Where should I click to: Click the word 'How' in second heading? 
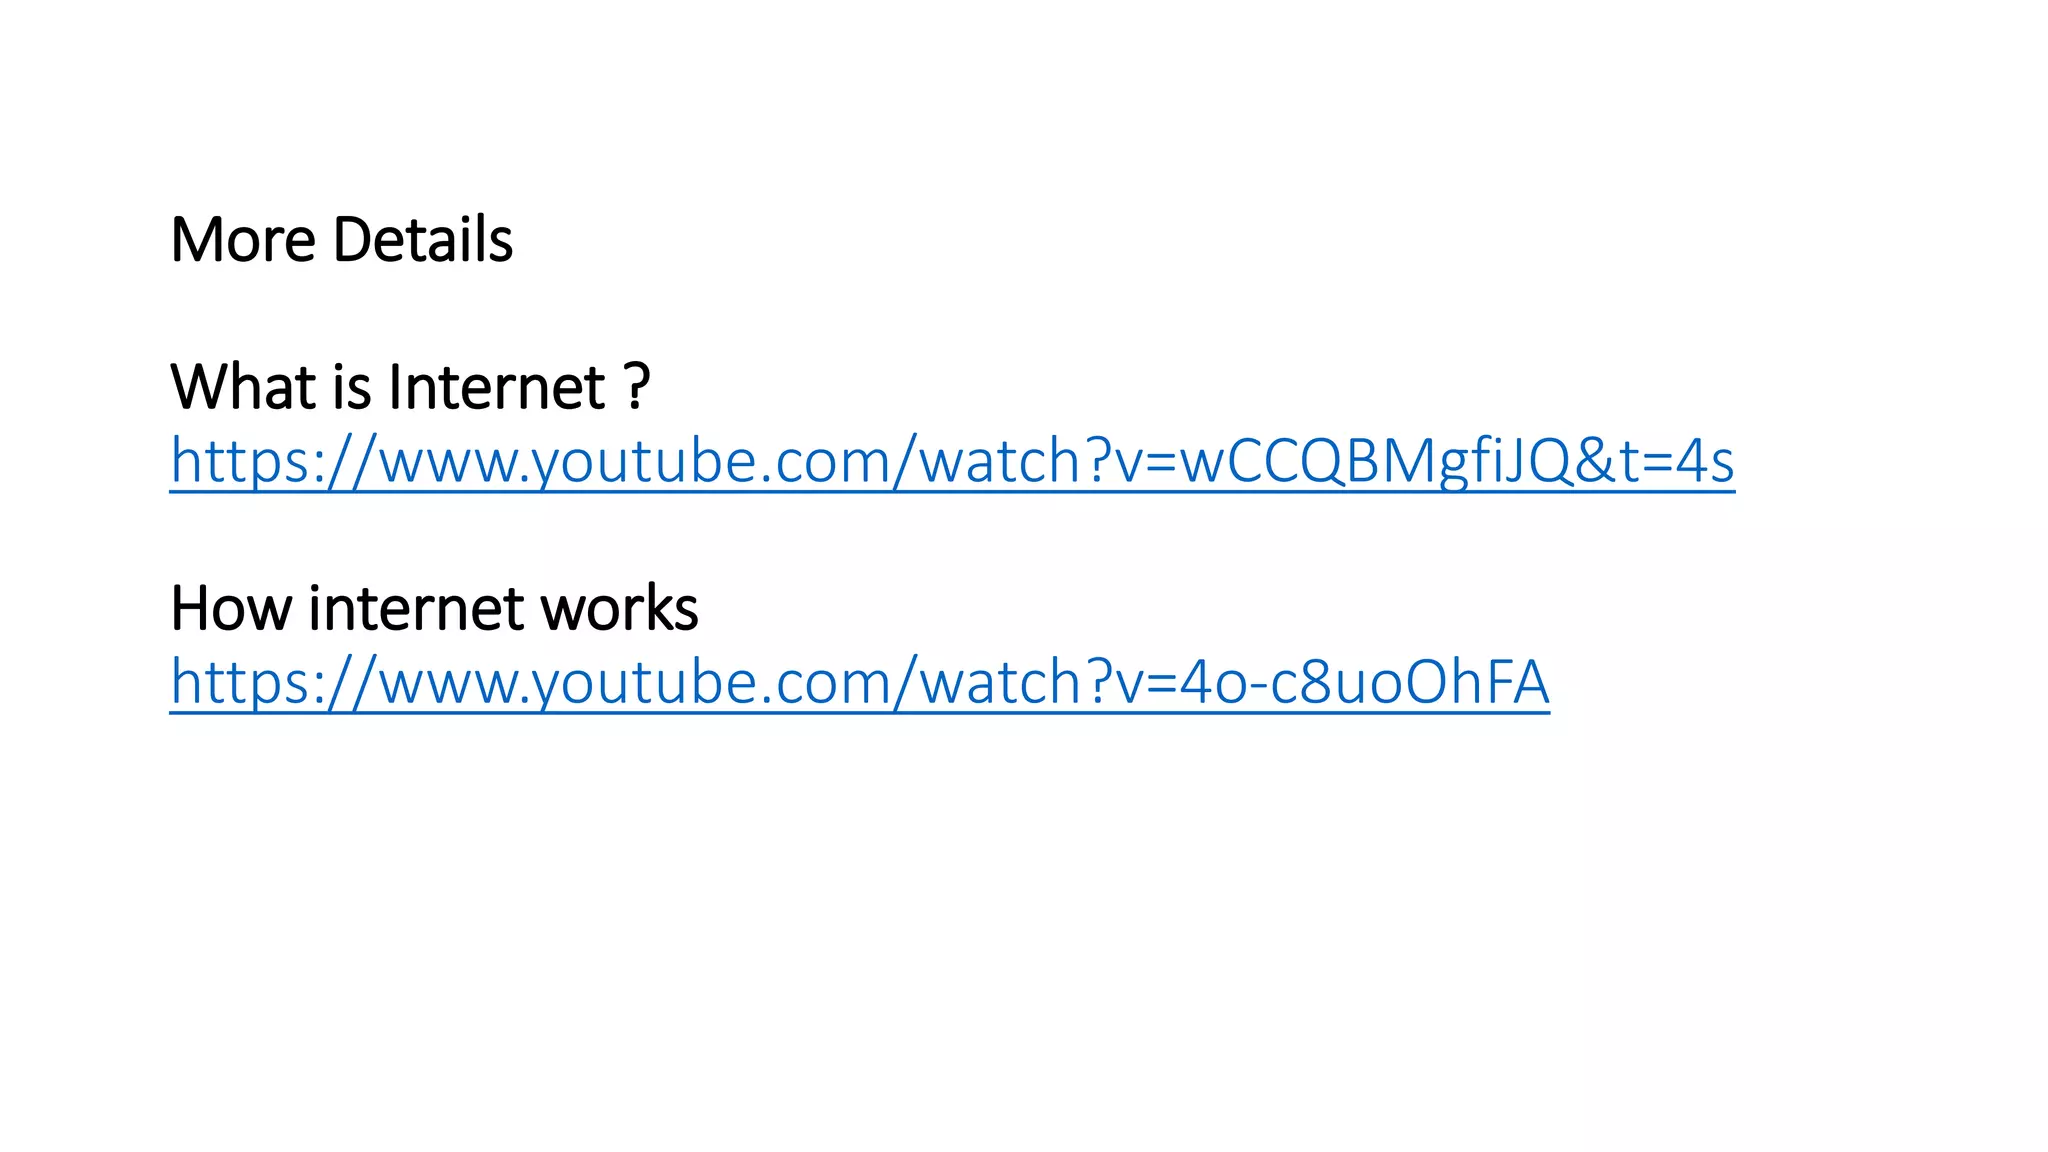(231, 608)
